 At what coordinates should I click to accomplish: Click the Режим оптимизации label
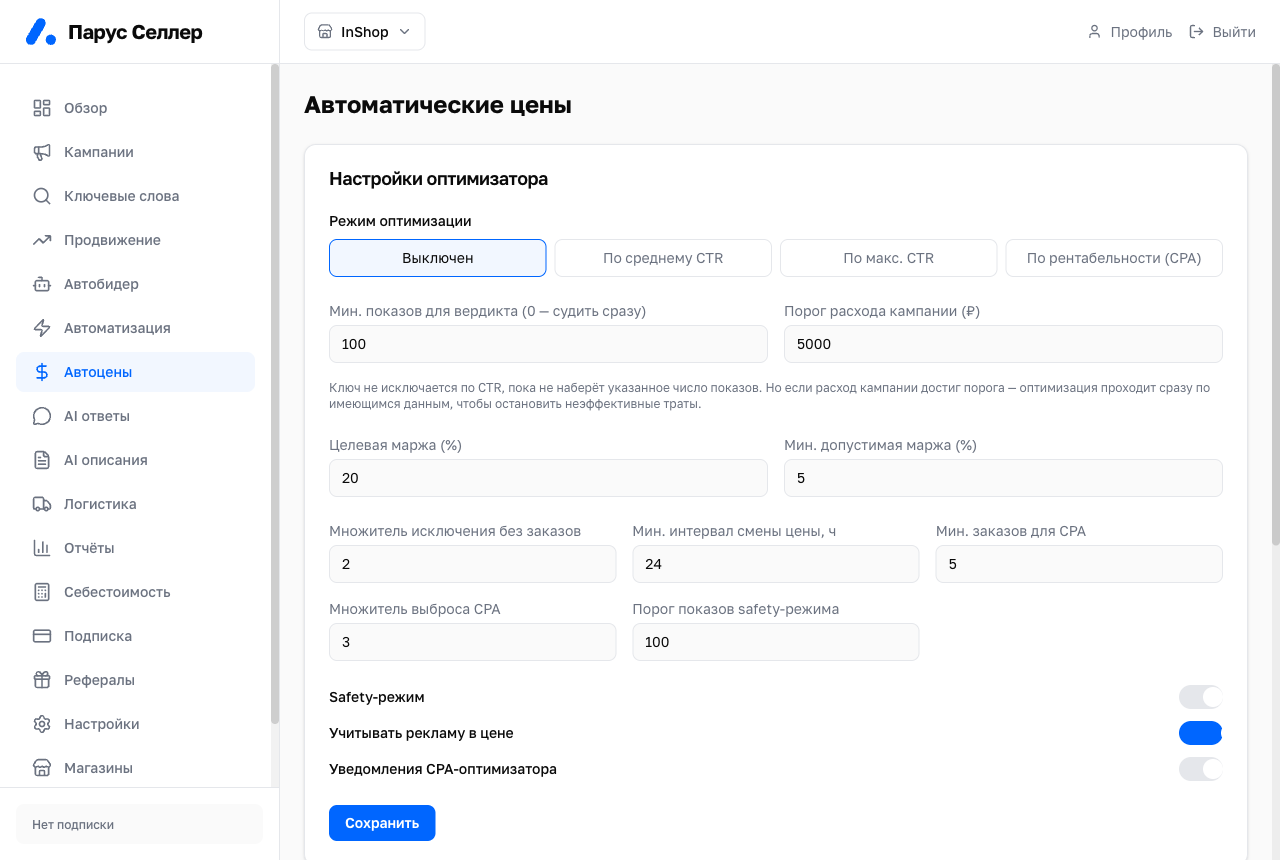[x=400, y=221]
